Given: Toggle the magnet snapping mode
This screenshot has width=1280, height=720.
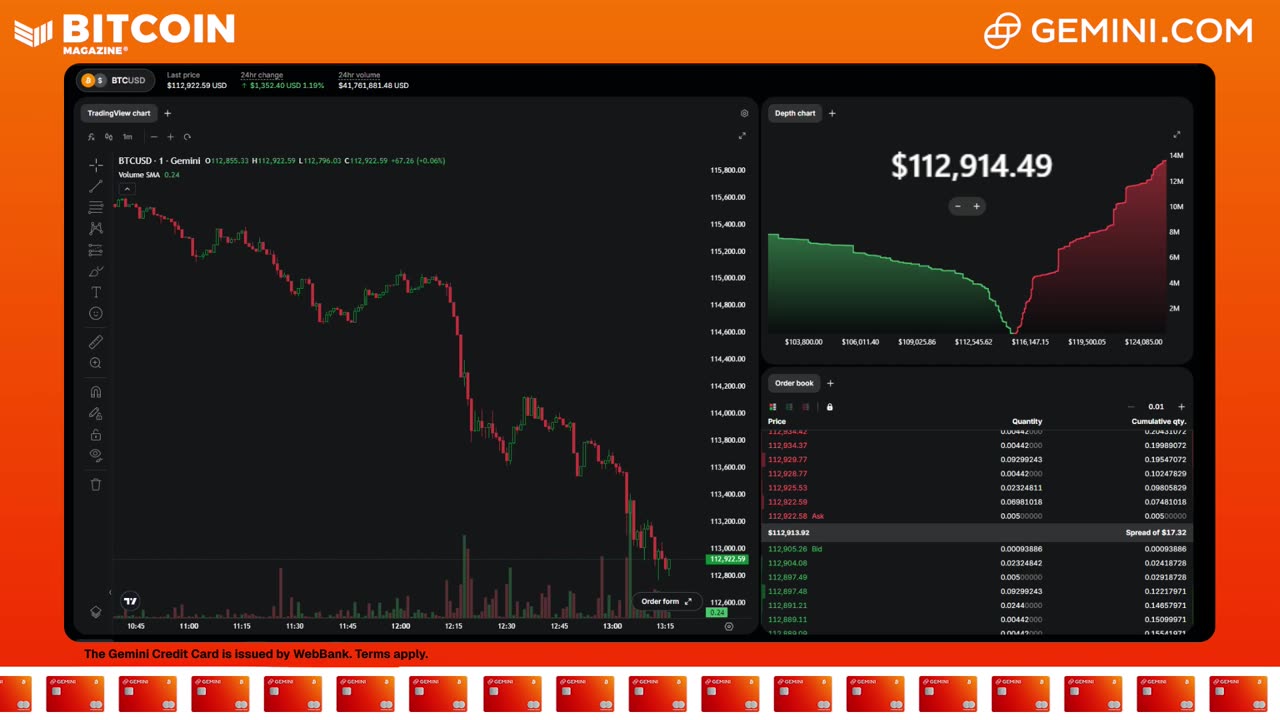Looking at the screenshot, I should click(96, 392).
